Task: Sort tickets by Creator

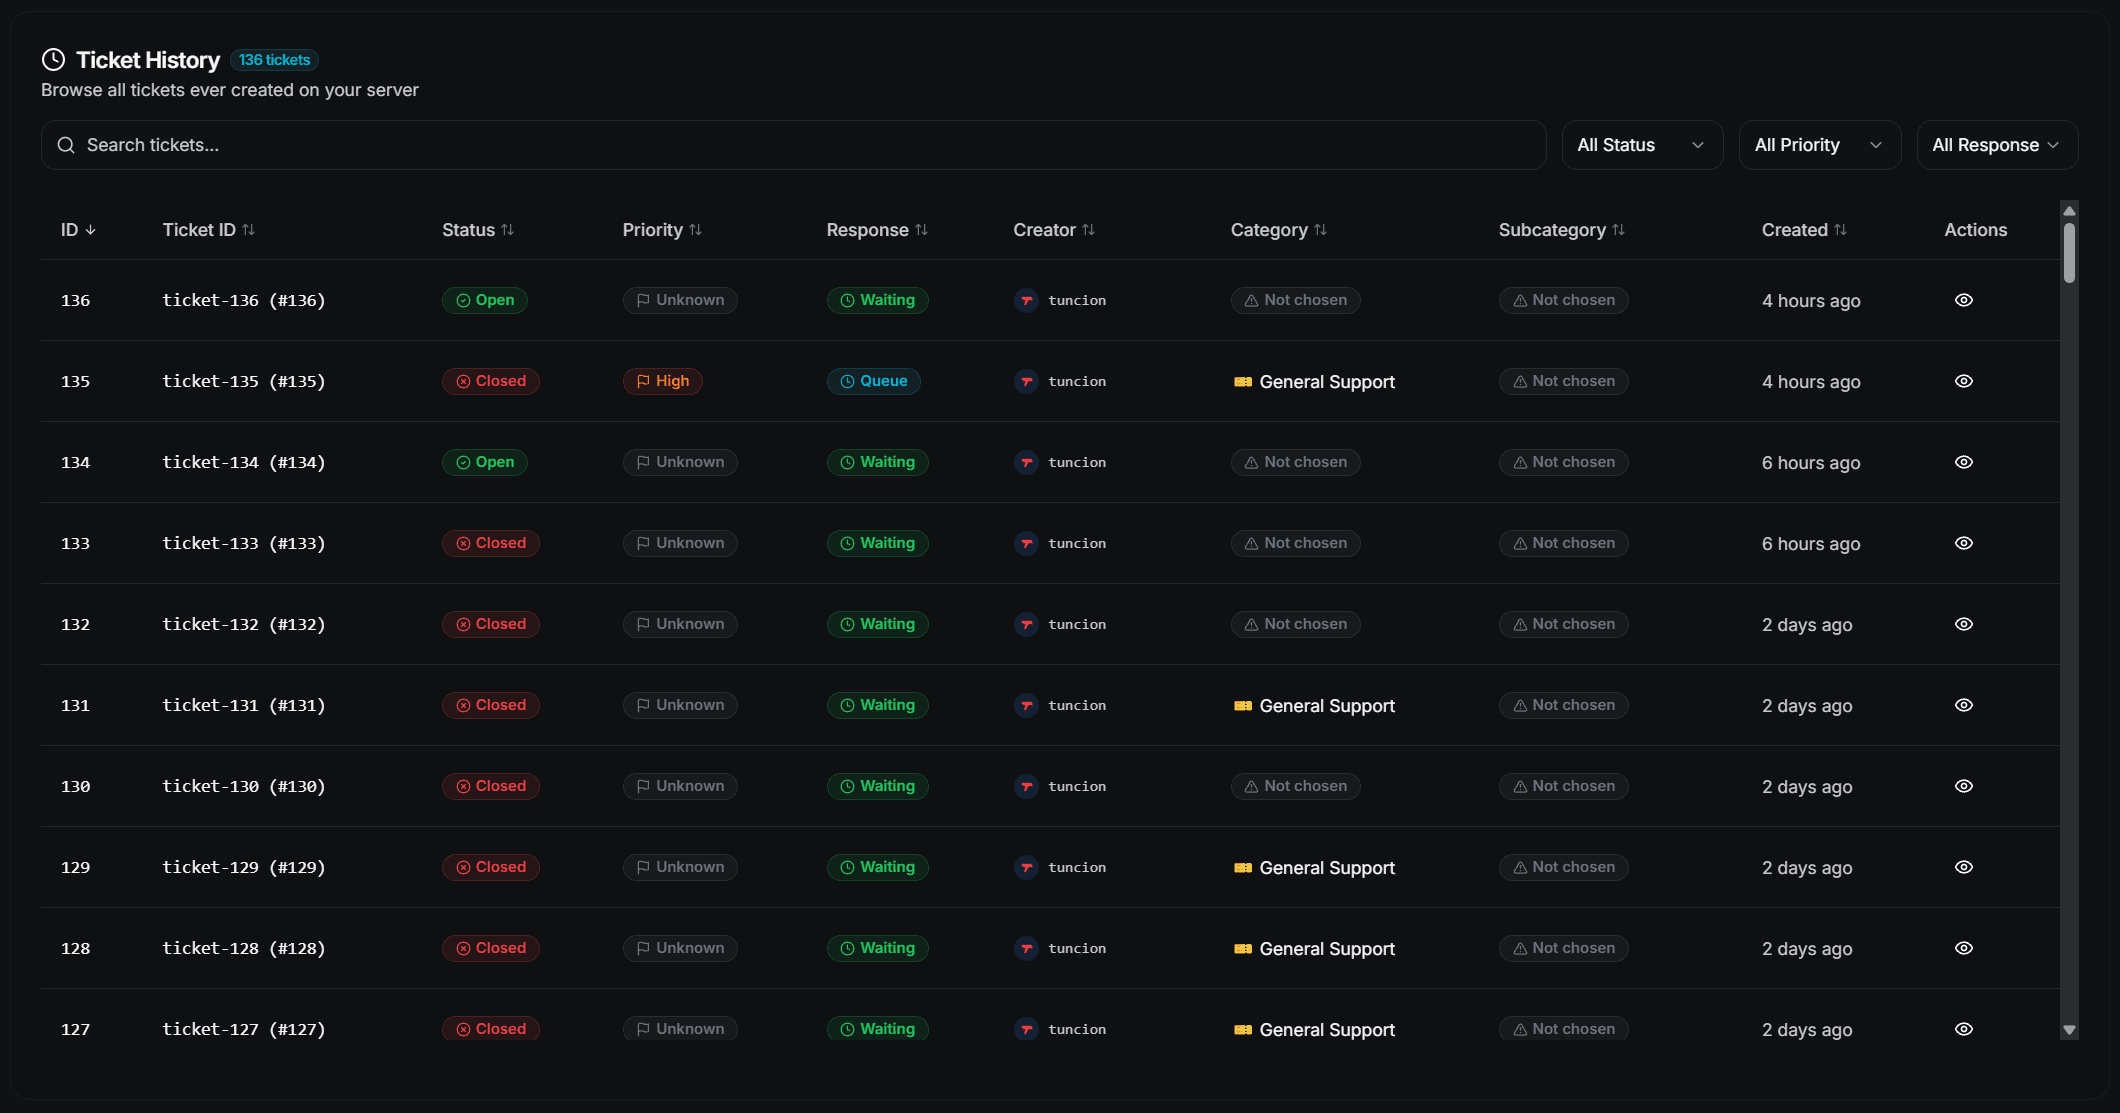Action: pyautogui.click(x=1054, y=230)
